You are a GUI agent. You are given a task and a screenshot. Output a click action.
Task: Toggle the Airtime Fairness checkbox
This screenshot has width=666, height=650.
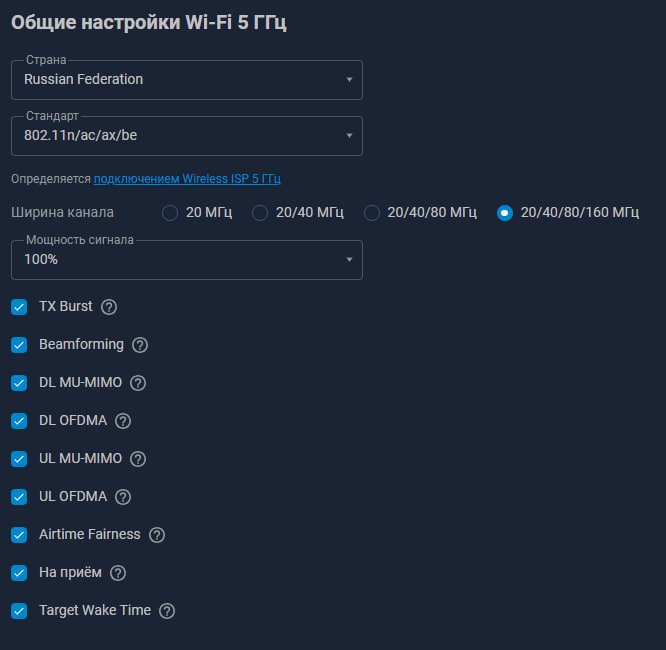(x=19, y=535)
